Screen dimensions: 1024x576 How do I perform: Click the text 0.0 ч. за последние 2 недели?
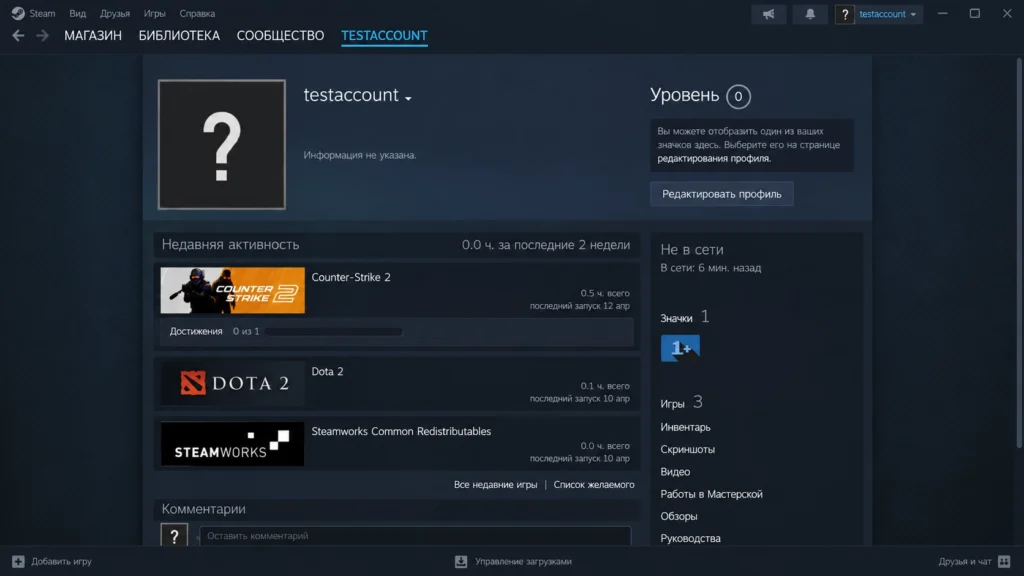[x=546, y=245]
